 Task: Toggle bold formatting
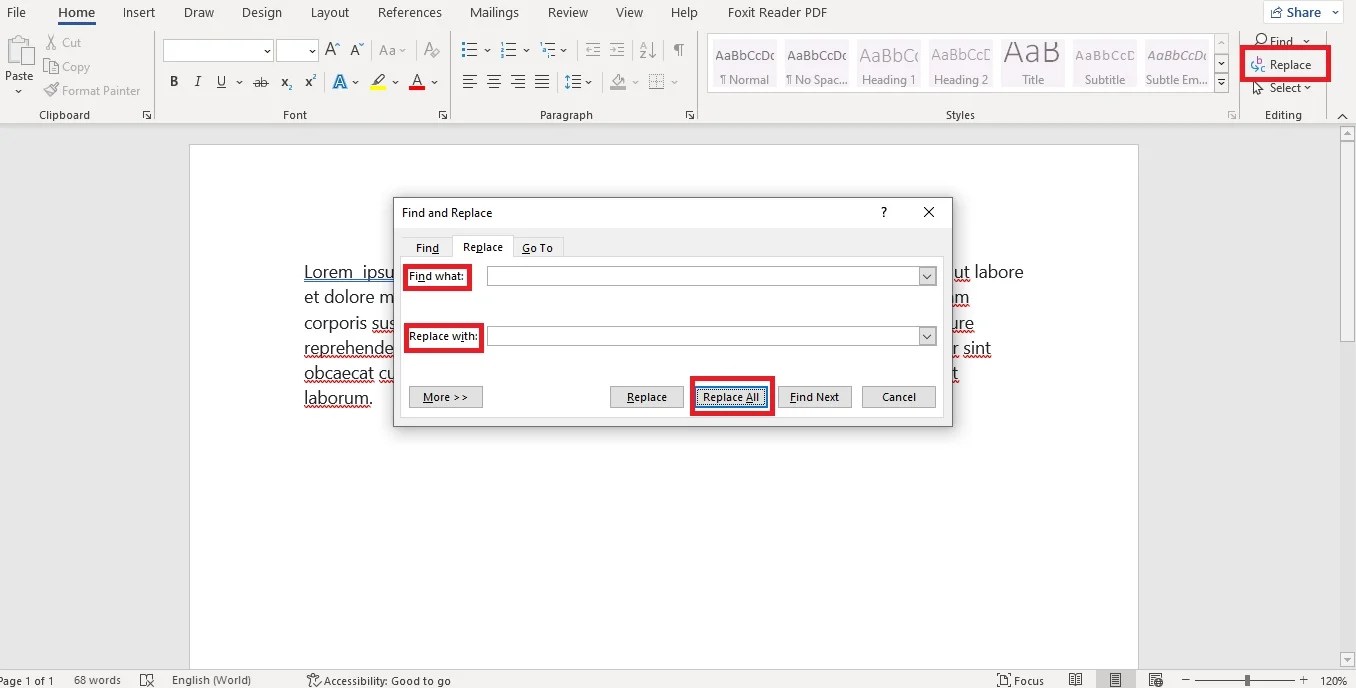pyautogui.click(x=174, y=81)
